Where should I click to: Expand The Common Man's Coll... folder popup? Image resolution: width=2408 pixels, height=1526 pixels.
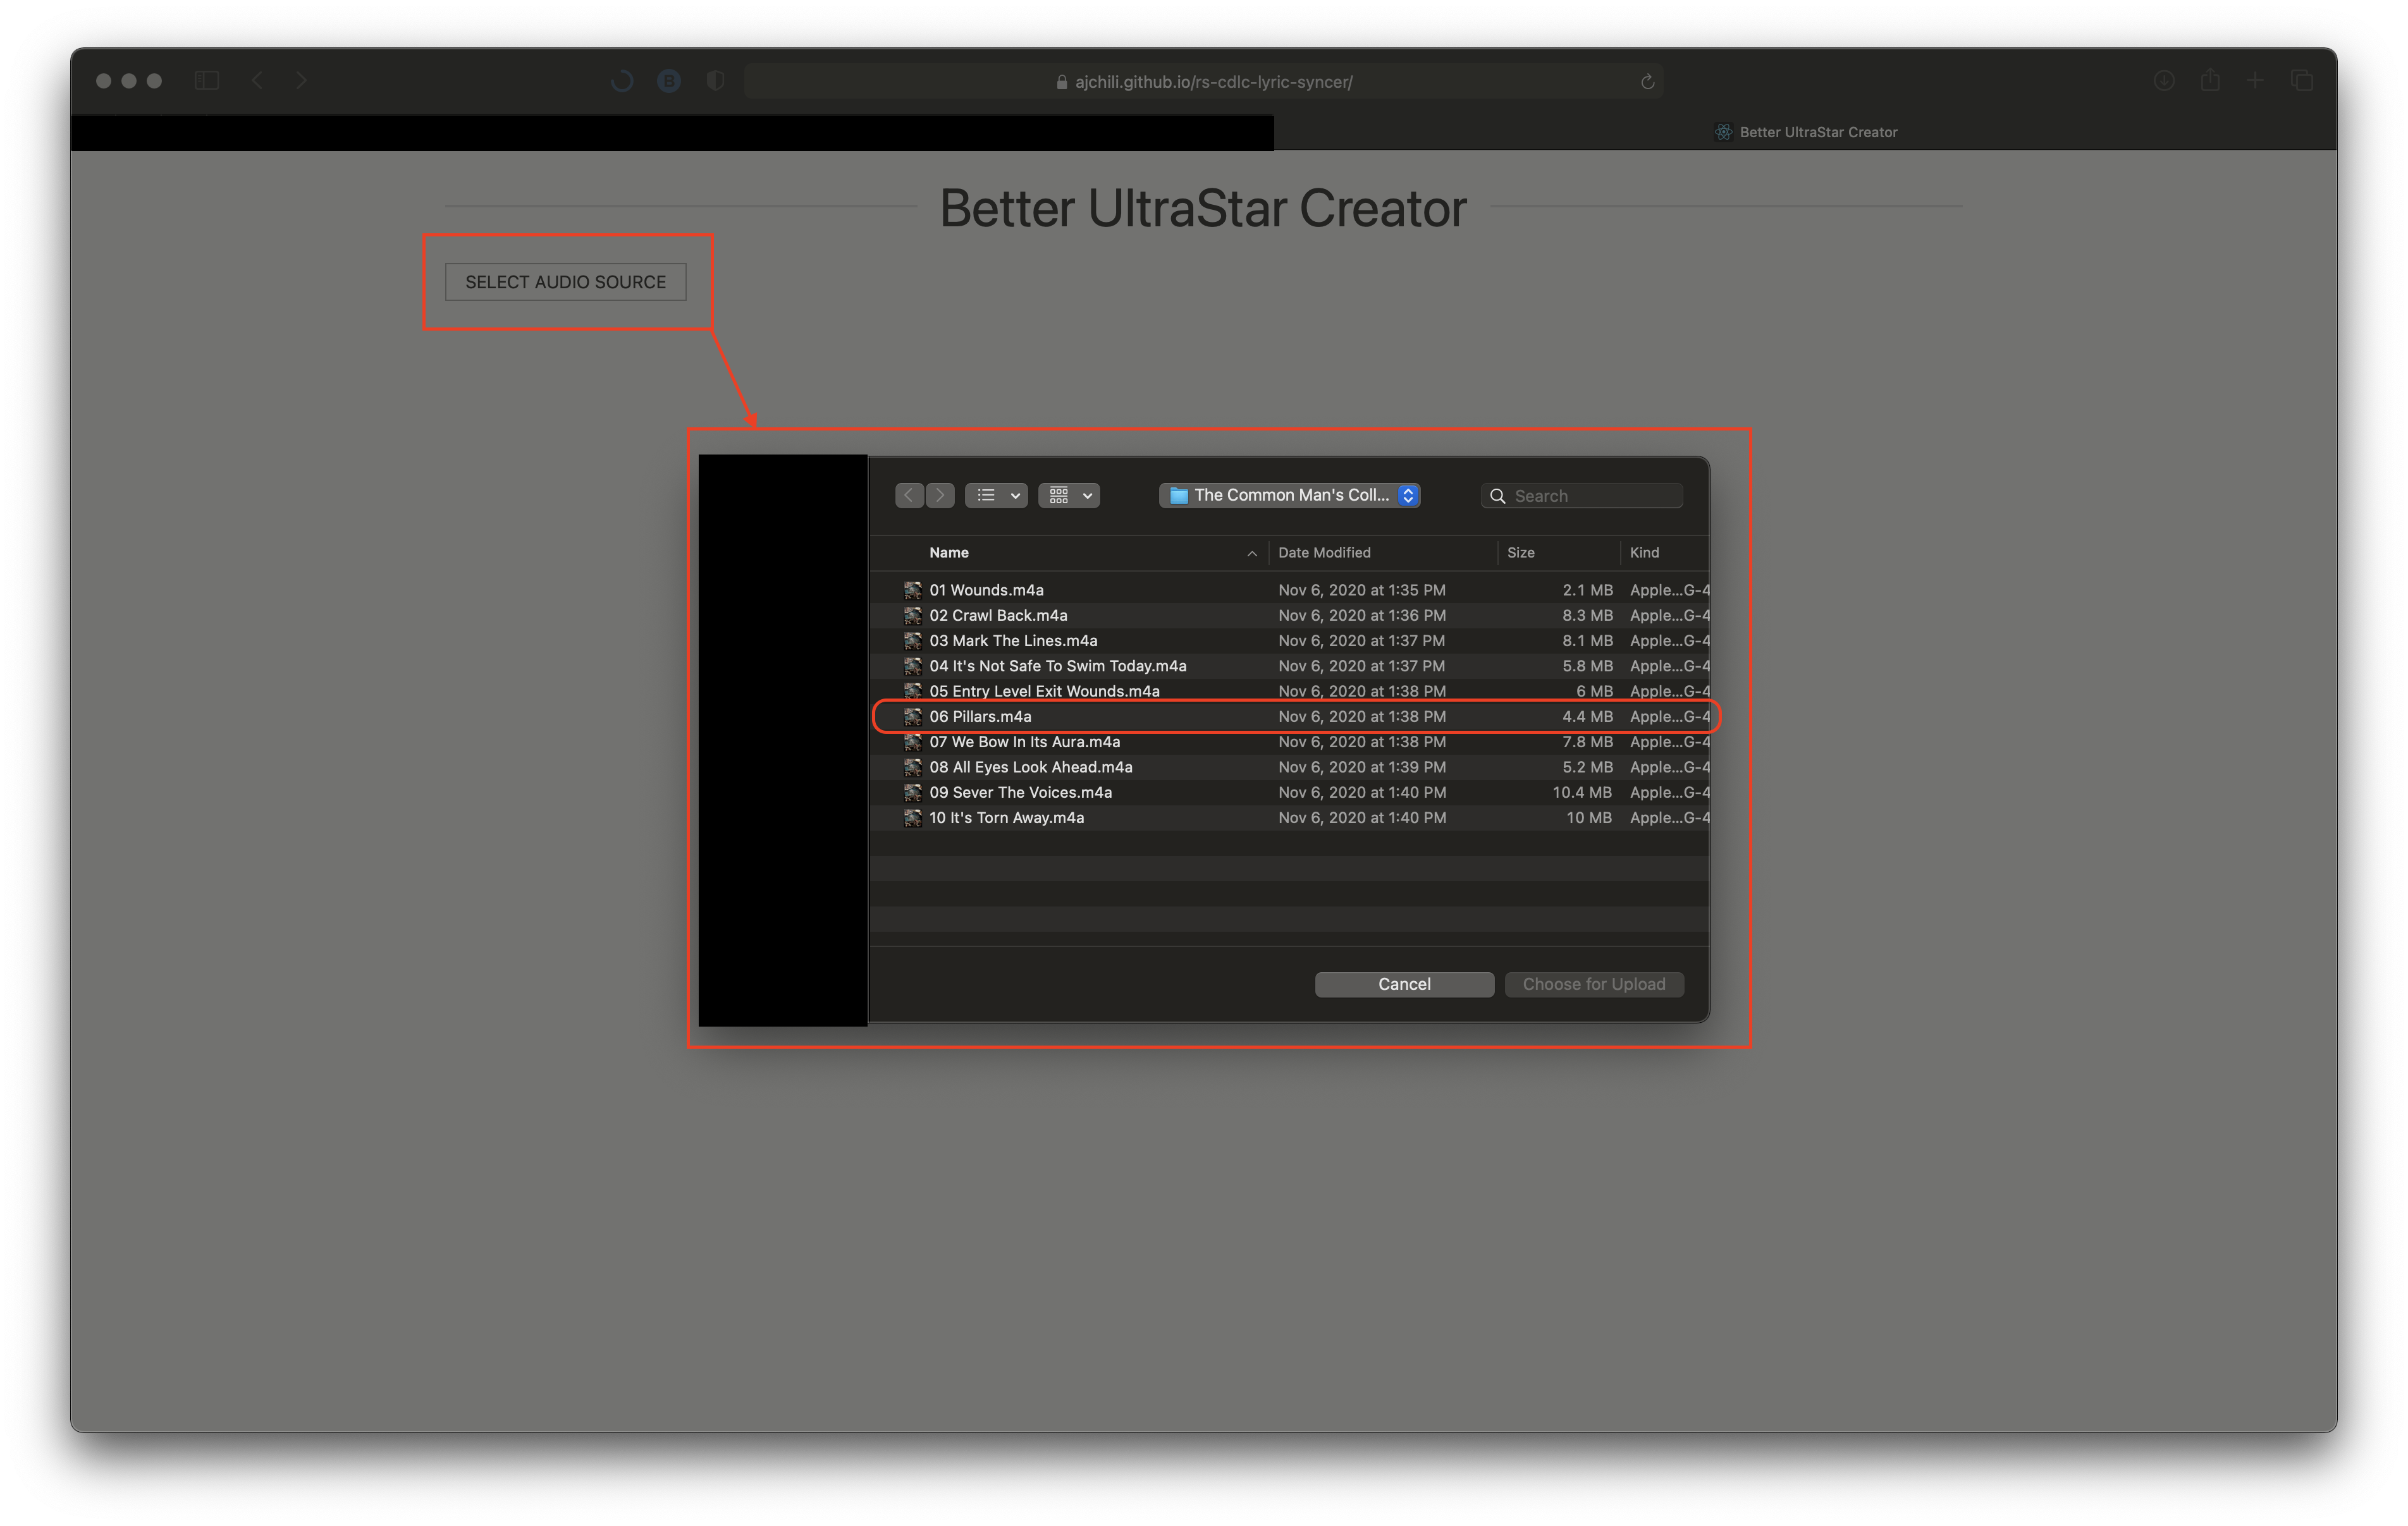tap(1289, 495)
